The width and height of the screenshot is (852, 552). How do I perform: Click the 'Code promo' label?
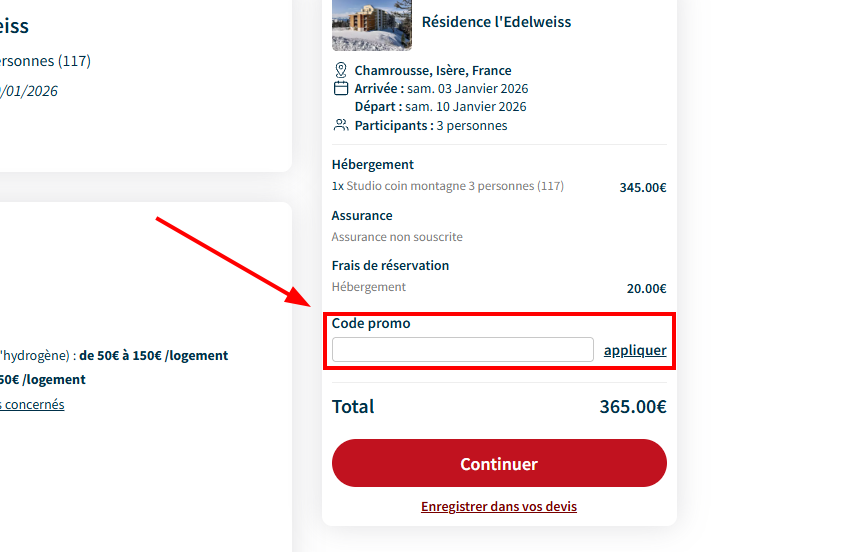[x=371, y=324]
